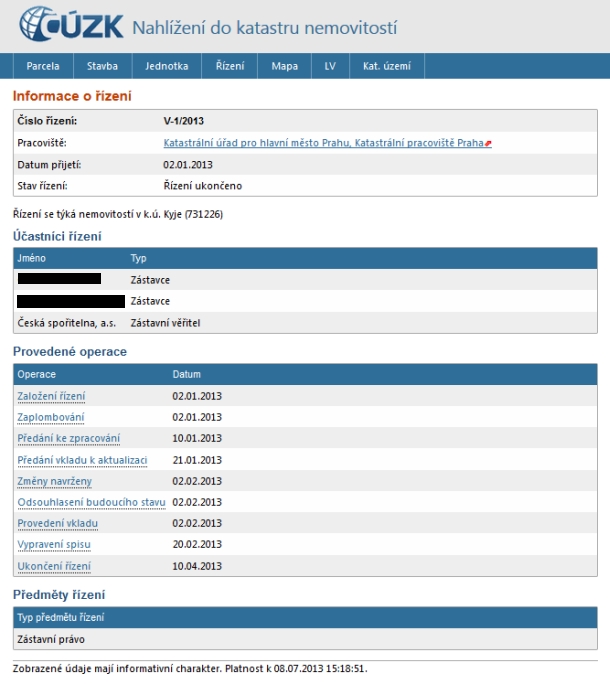Screen dimensions: 610x684
Task: Open the Parcela menu item
Action: click(x=43, y=66)
